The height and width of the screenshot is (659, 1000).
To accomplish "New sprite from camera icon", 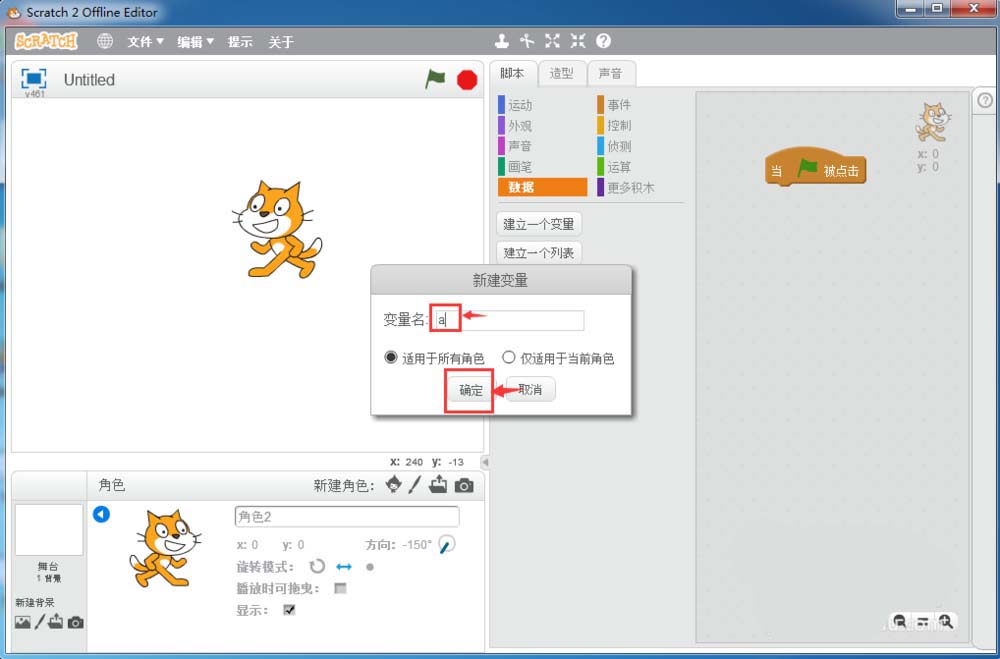I will (464, 486).
